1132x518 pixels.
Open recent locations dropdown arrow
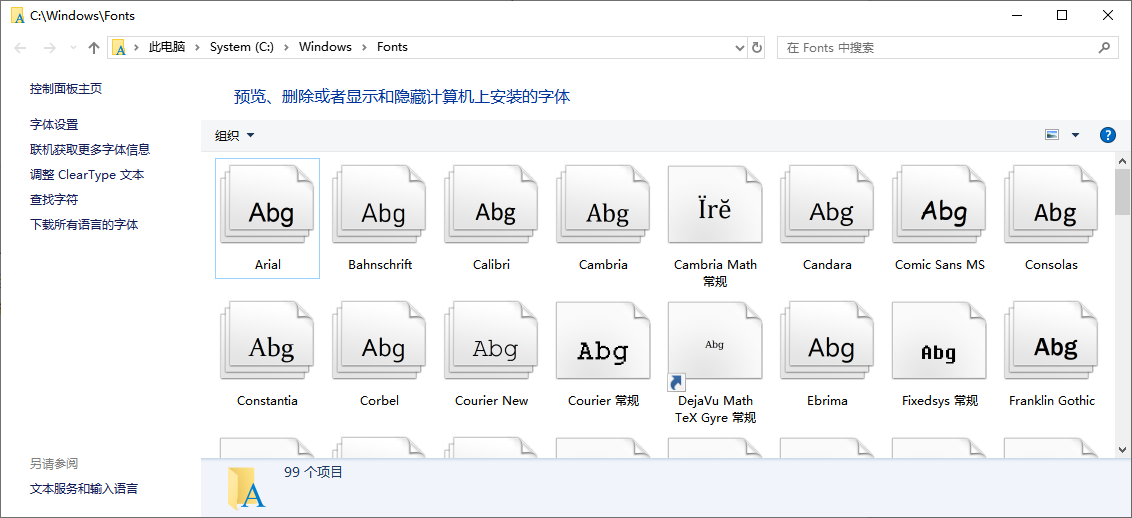click(73, 48)
